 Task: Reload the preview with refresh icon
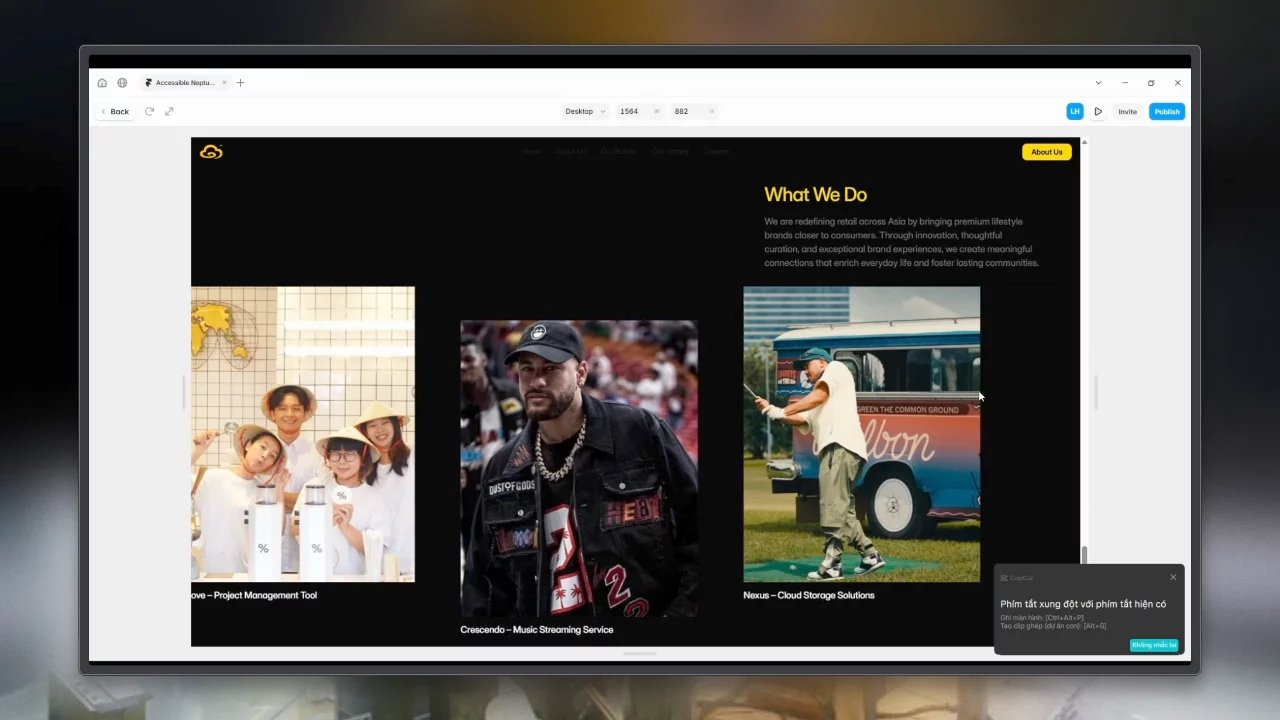(x=149, y=111)
